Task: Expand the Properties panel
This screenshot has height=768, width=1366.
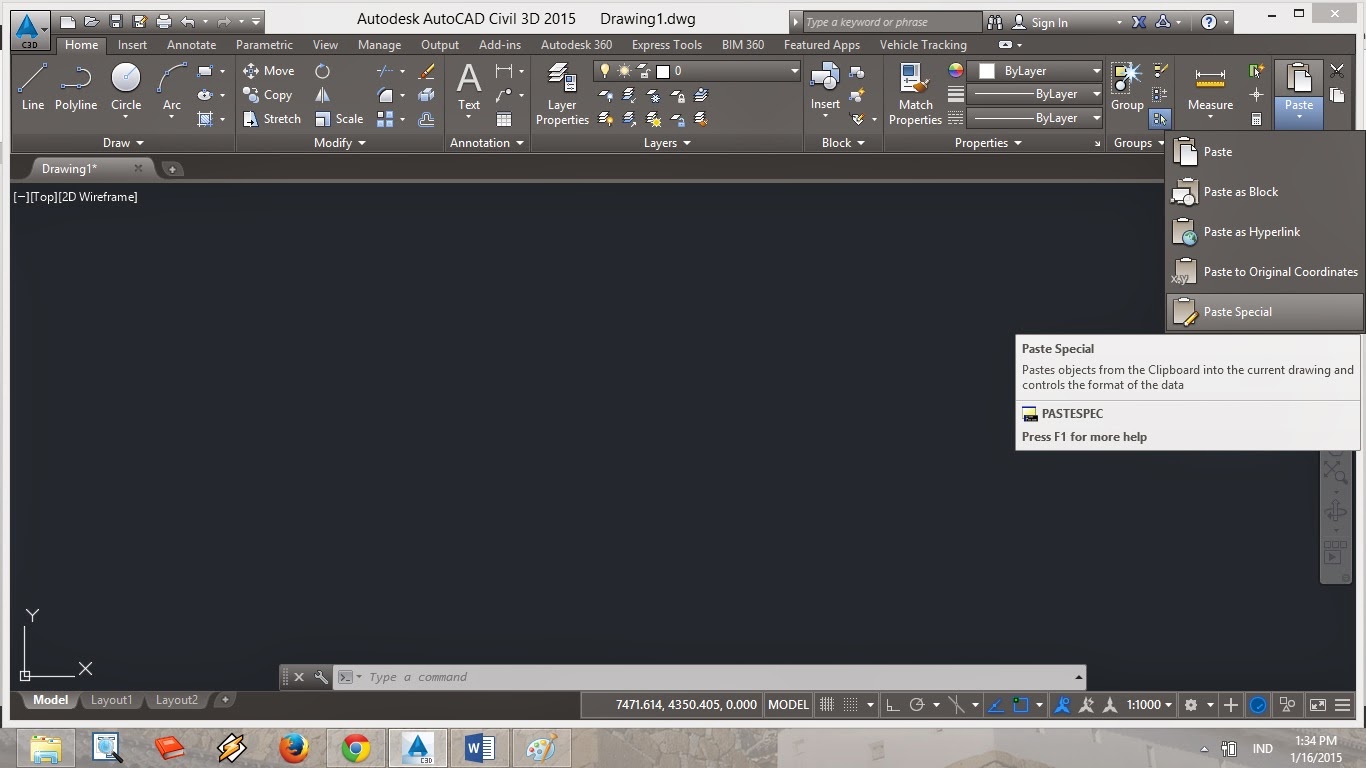Action: click(988, 143)
